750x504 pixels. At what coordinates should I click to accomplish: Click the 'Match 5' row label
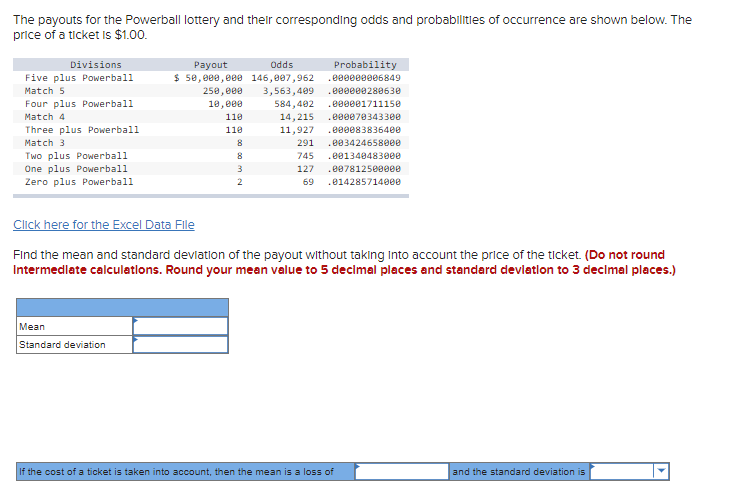click(44, 90)
